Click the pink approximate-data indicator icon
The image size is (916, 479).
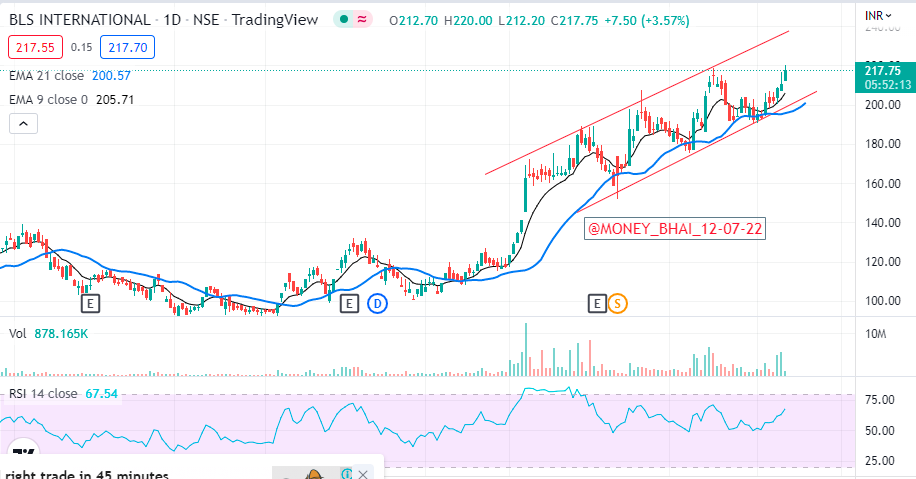click(x=362, y=19)
